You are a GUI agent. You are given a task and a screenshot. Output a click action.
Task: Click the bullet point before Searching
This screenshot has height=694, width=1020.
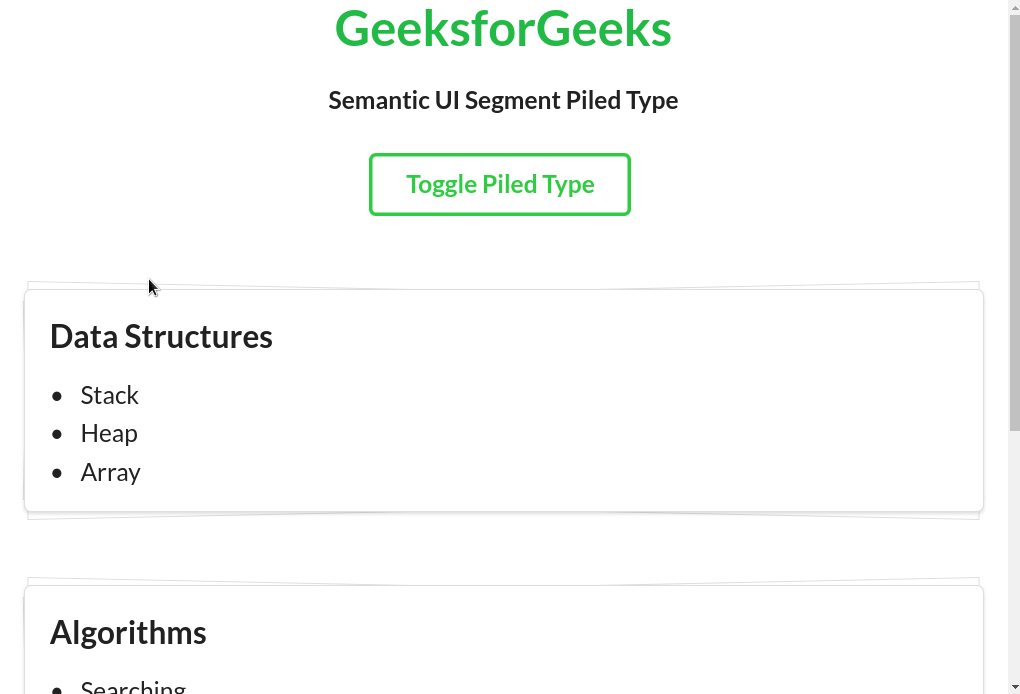[x=58, y=689]
